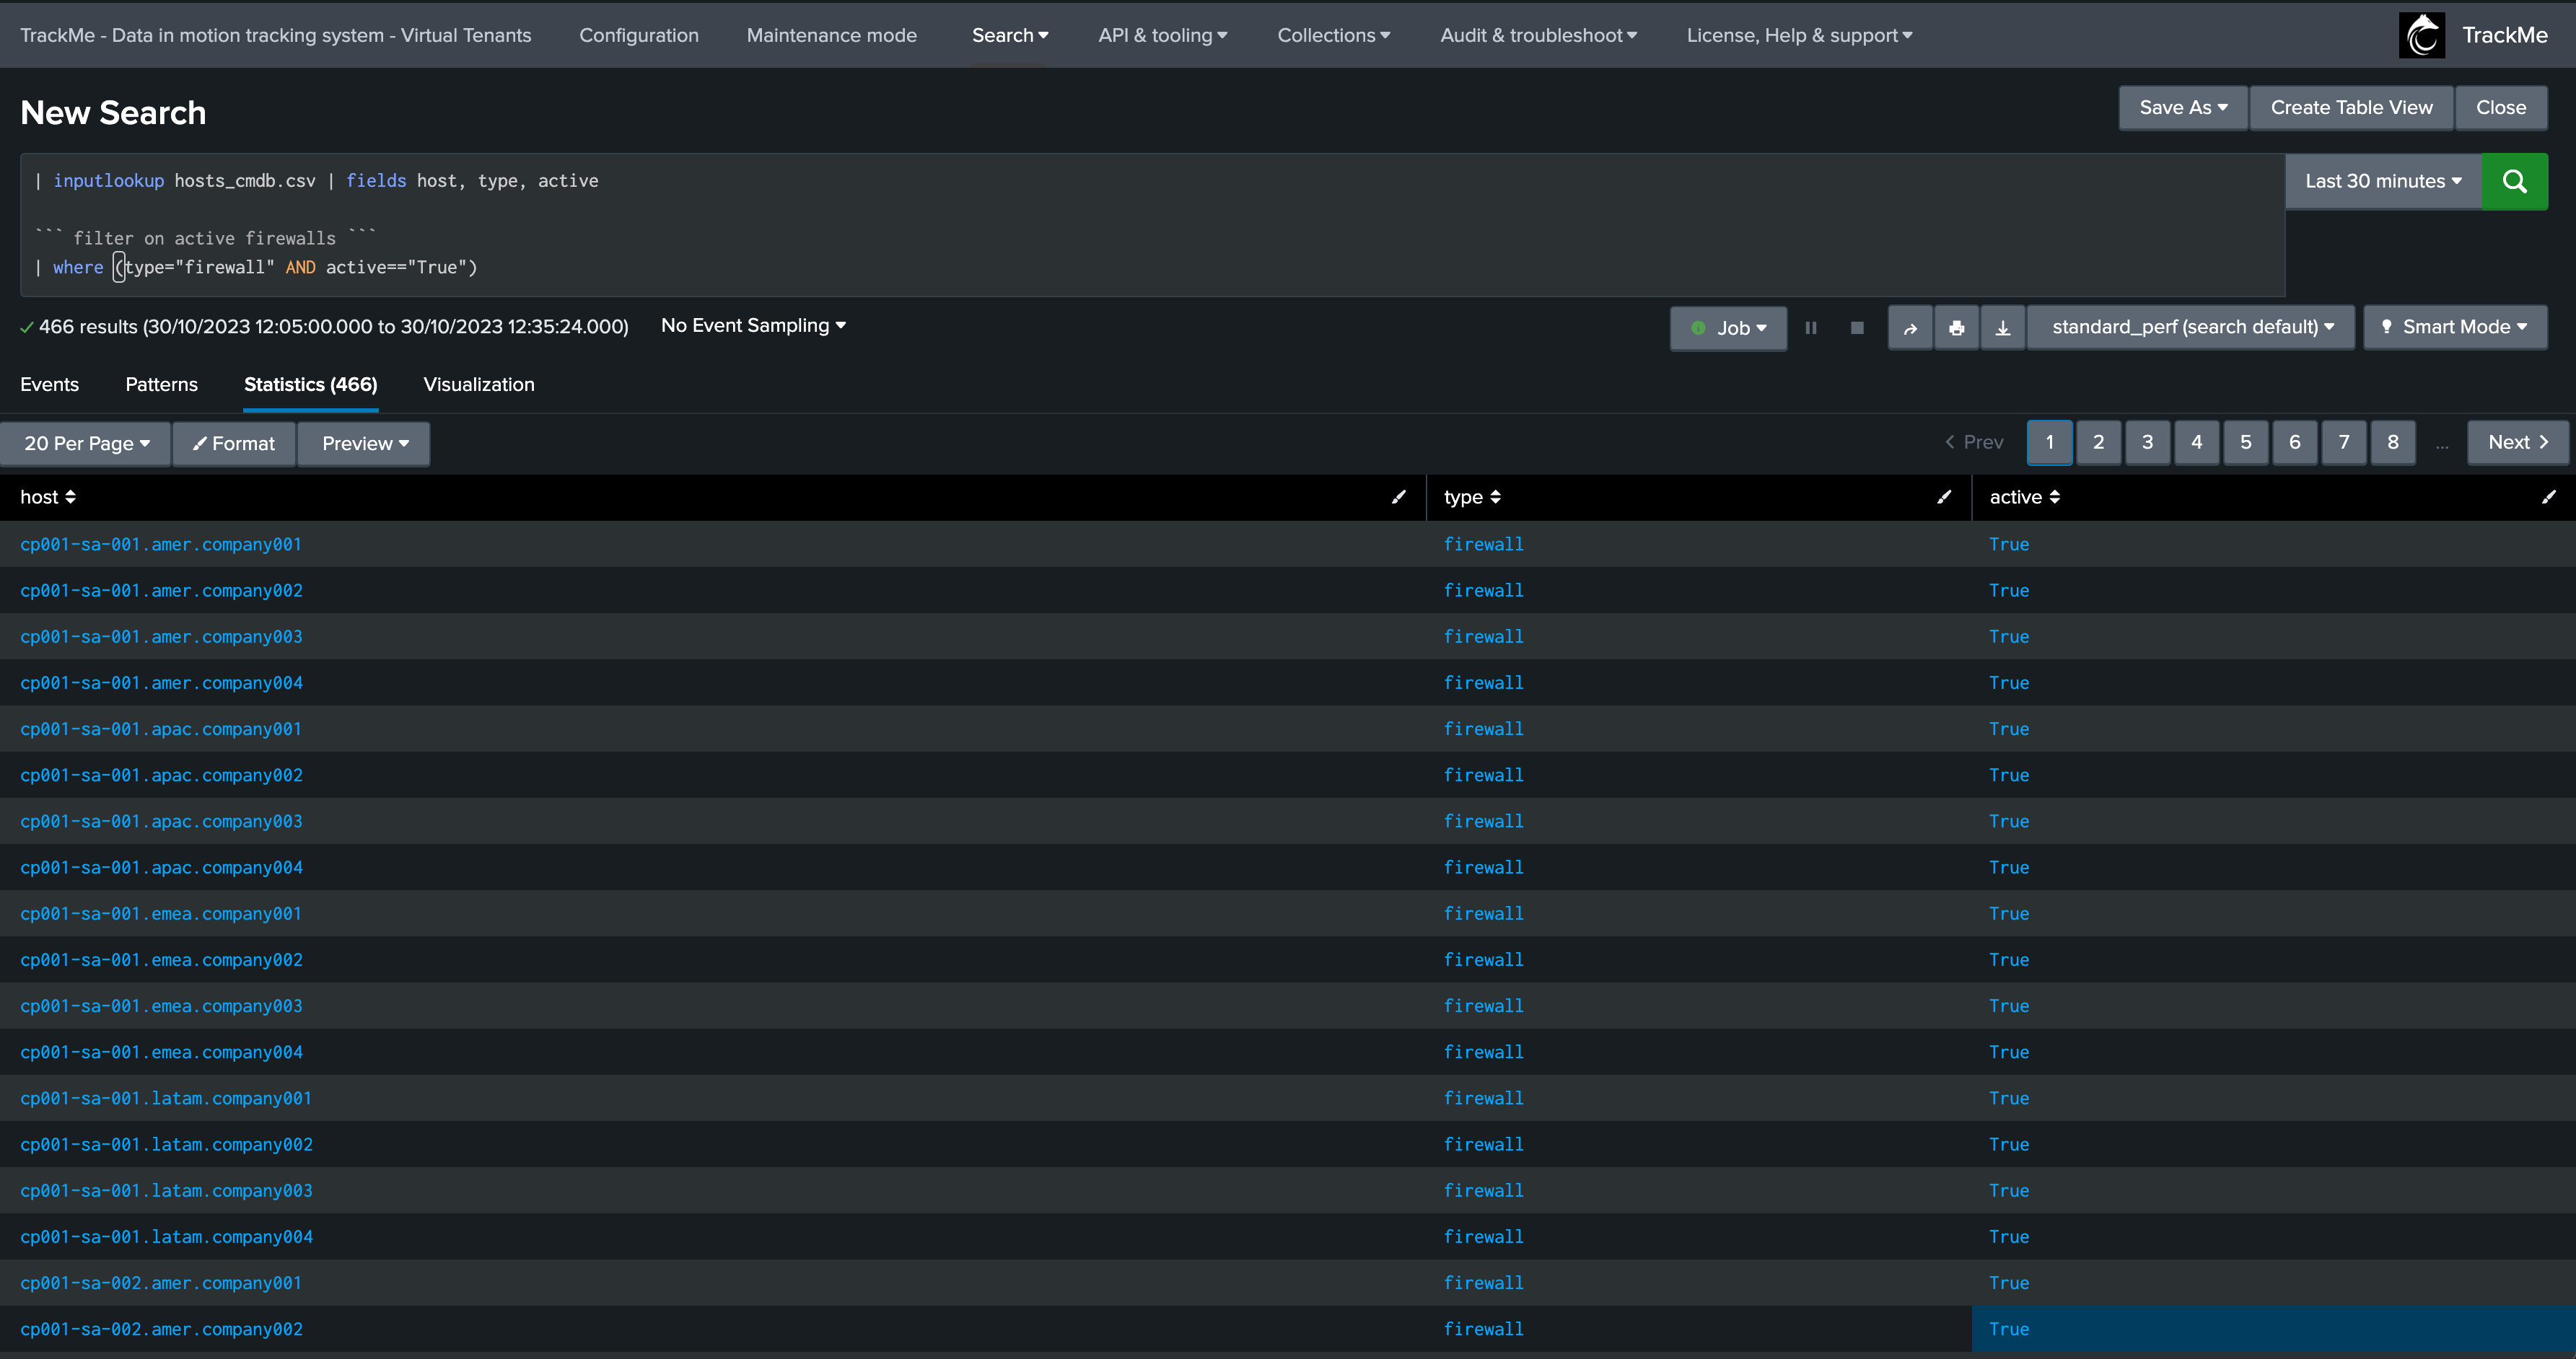
Task: Sort table by host column
Action: (x=48, y=497)
